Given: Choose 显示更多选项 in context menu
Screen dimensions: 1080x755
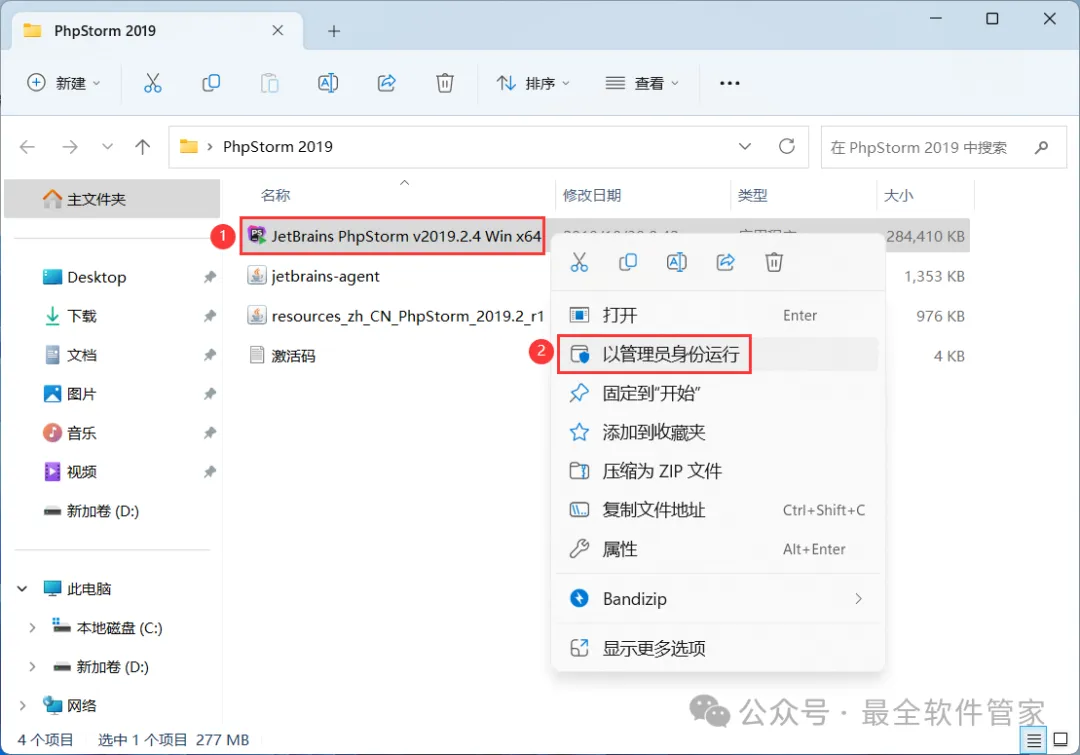Looking at the screenshot, I should click(718, 648).
